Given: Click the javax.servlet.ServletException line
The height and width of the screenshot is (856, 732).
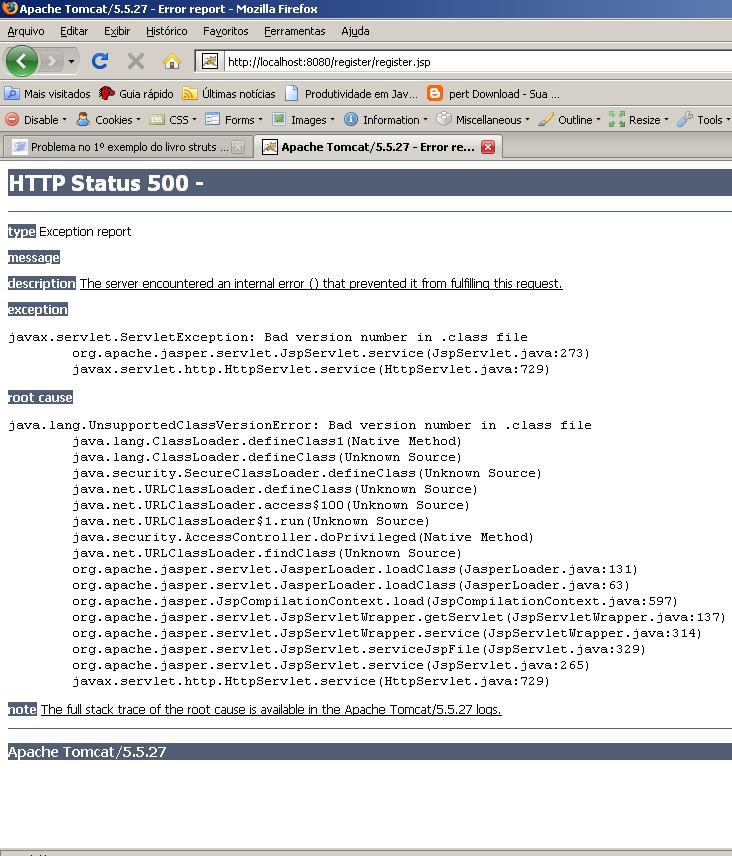Looking at the screenshot, I should tap(268, 337).
